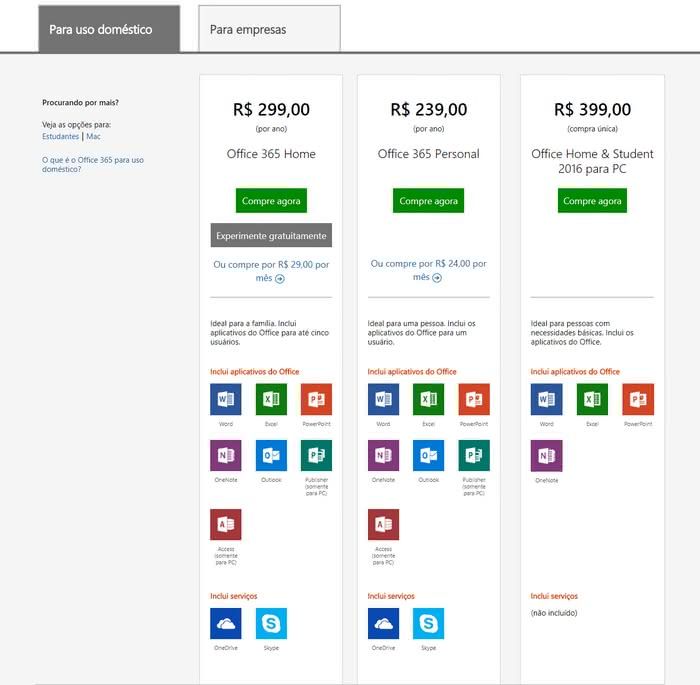Click the Publisher icon in Office 365 Home
Image resolution: width=700 pixels, height=685 pixels.
(317, 455)
